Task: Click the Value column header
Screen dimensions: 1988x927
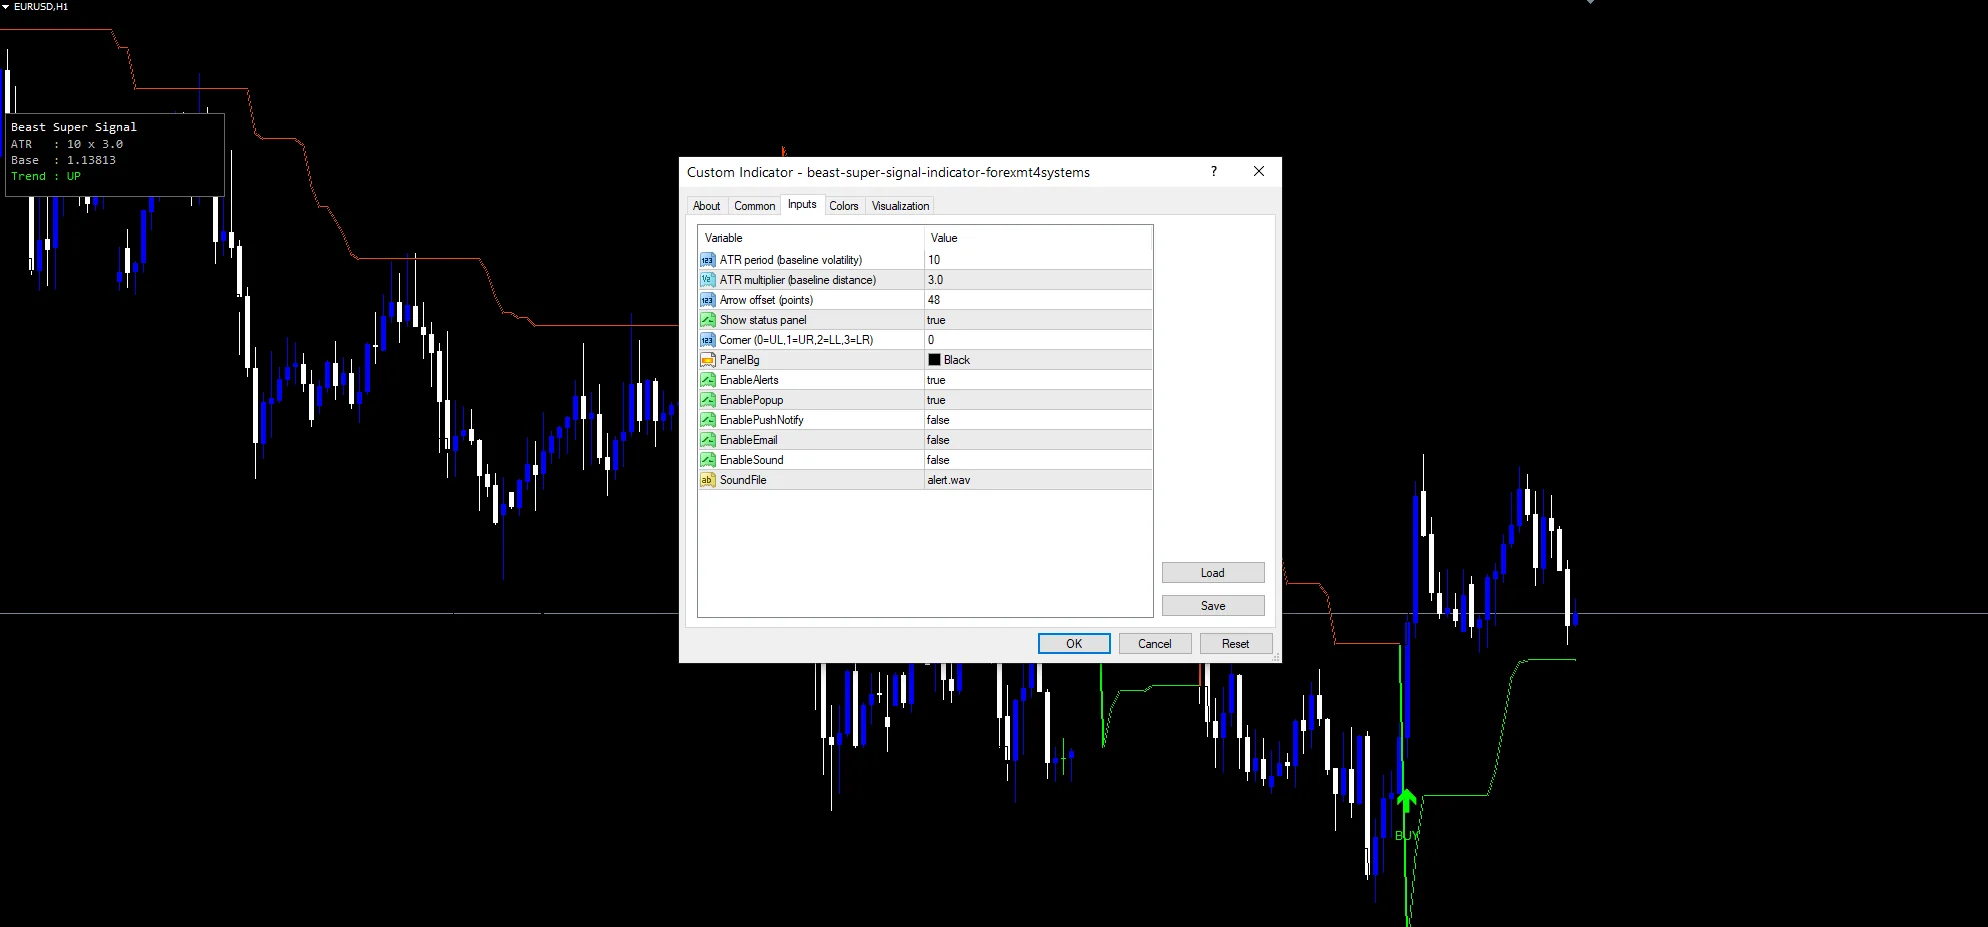Action: tap(1039, 238)
